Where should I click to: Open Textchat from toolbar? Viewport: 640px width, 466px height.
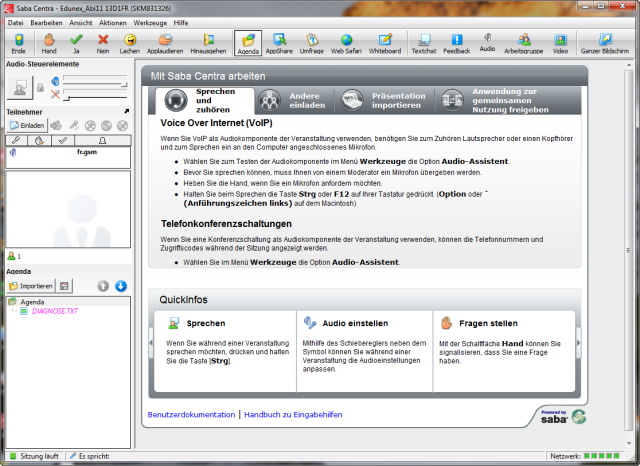click(x=424, y=44)
